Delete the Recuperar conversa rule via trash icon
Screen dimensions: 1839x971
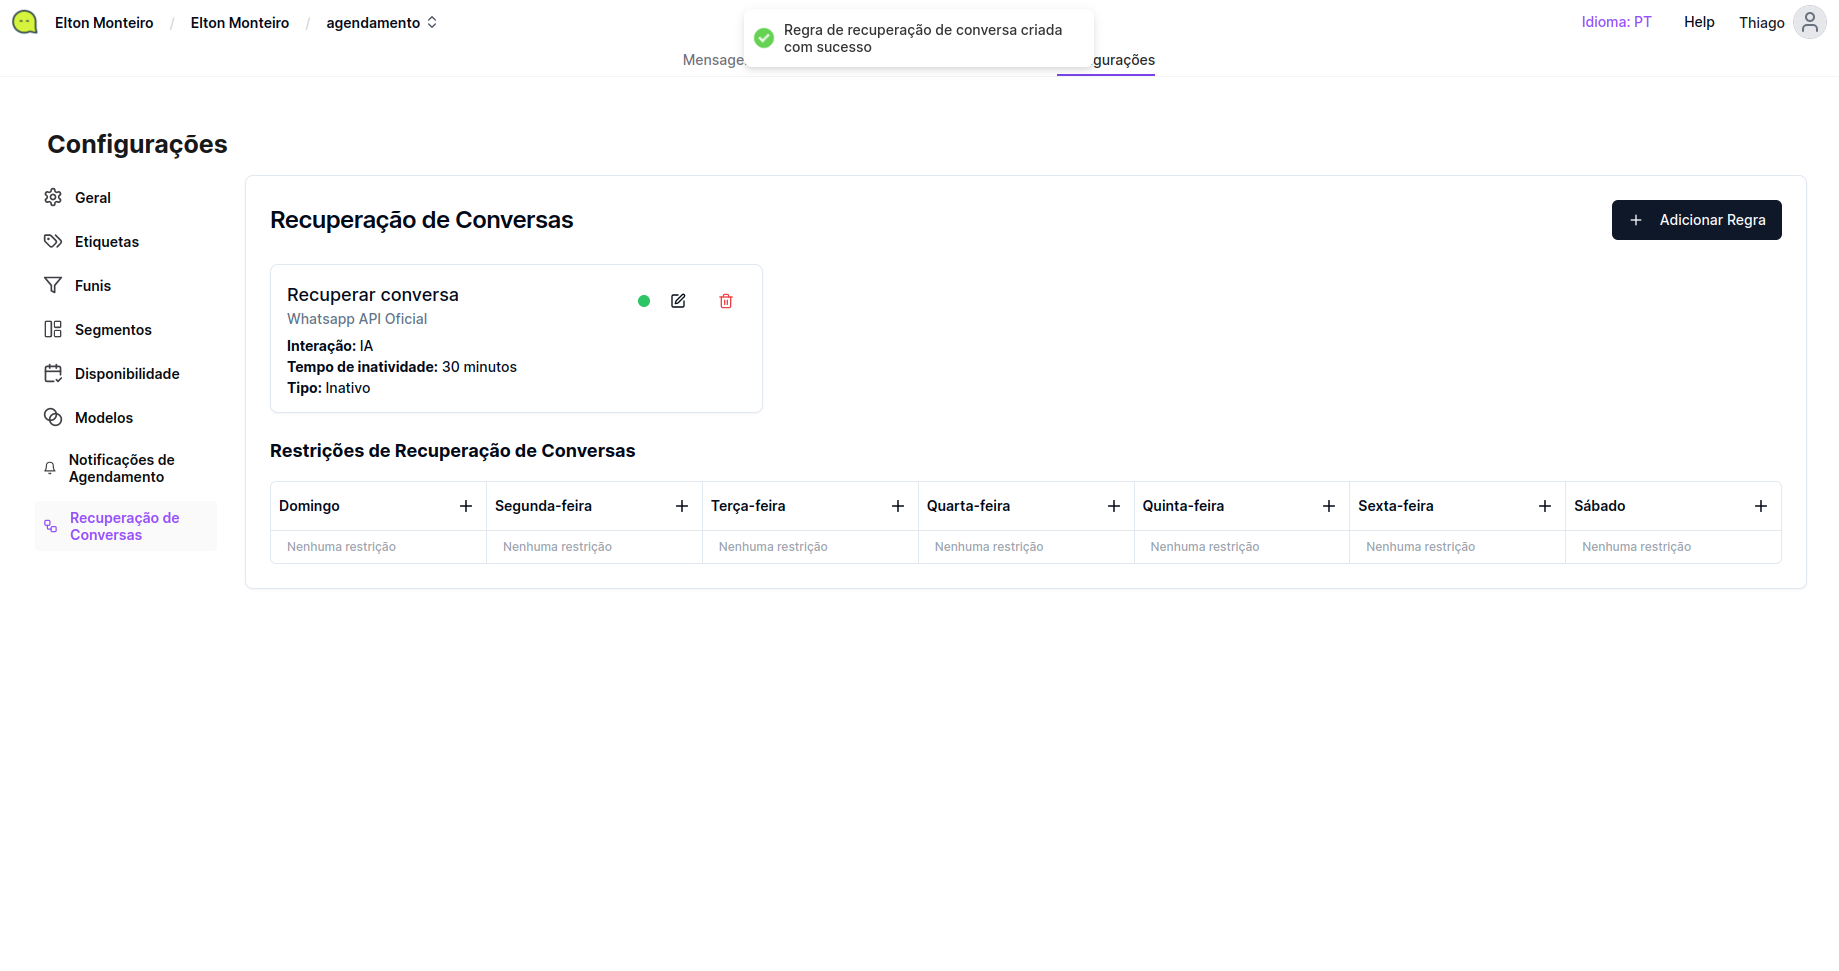[x=726, y=301]
